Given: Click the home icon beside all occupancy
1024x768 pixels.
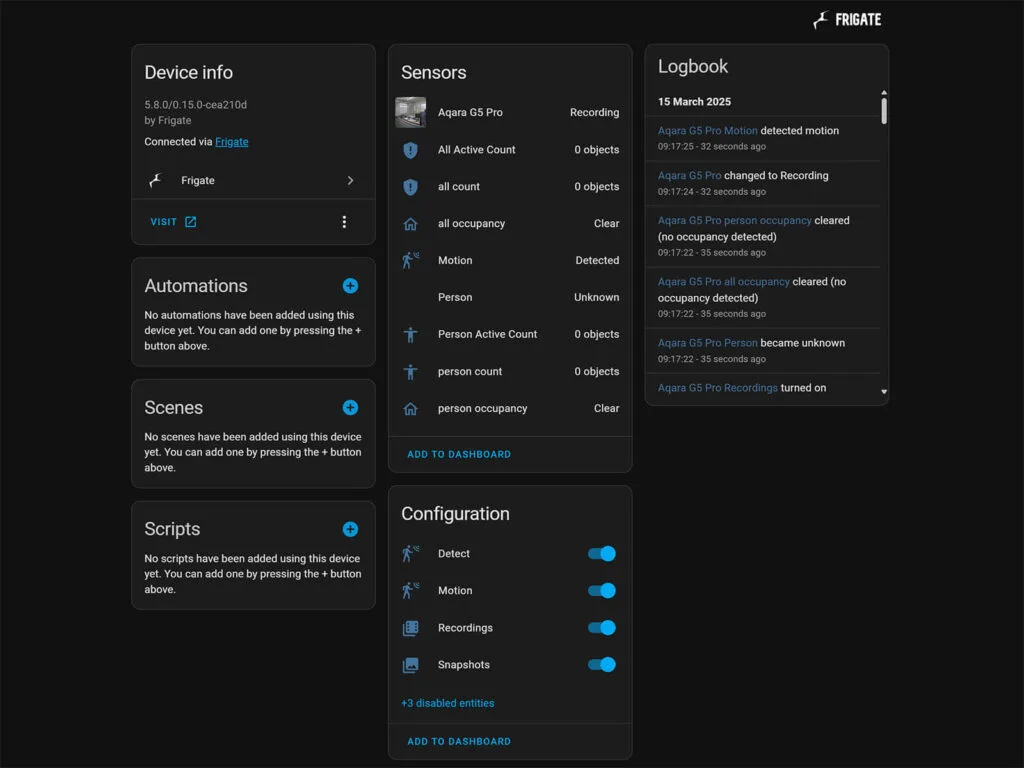Looking at the screenshot, I should pyautogui.click(x=410, y=224).
